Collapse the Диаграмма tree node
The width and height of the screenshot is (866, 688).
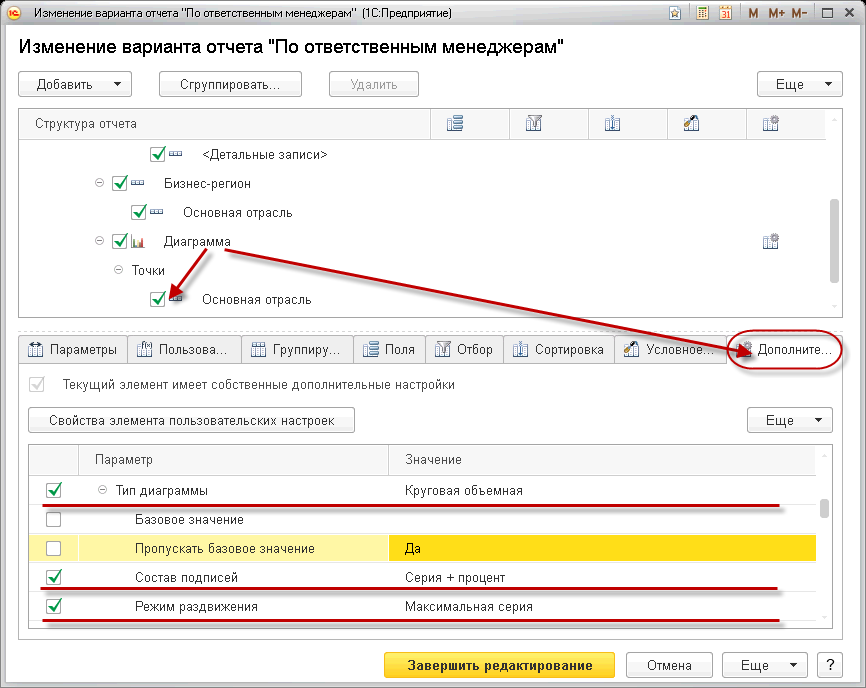click(99, 242)
